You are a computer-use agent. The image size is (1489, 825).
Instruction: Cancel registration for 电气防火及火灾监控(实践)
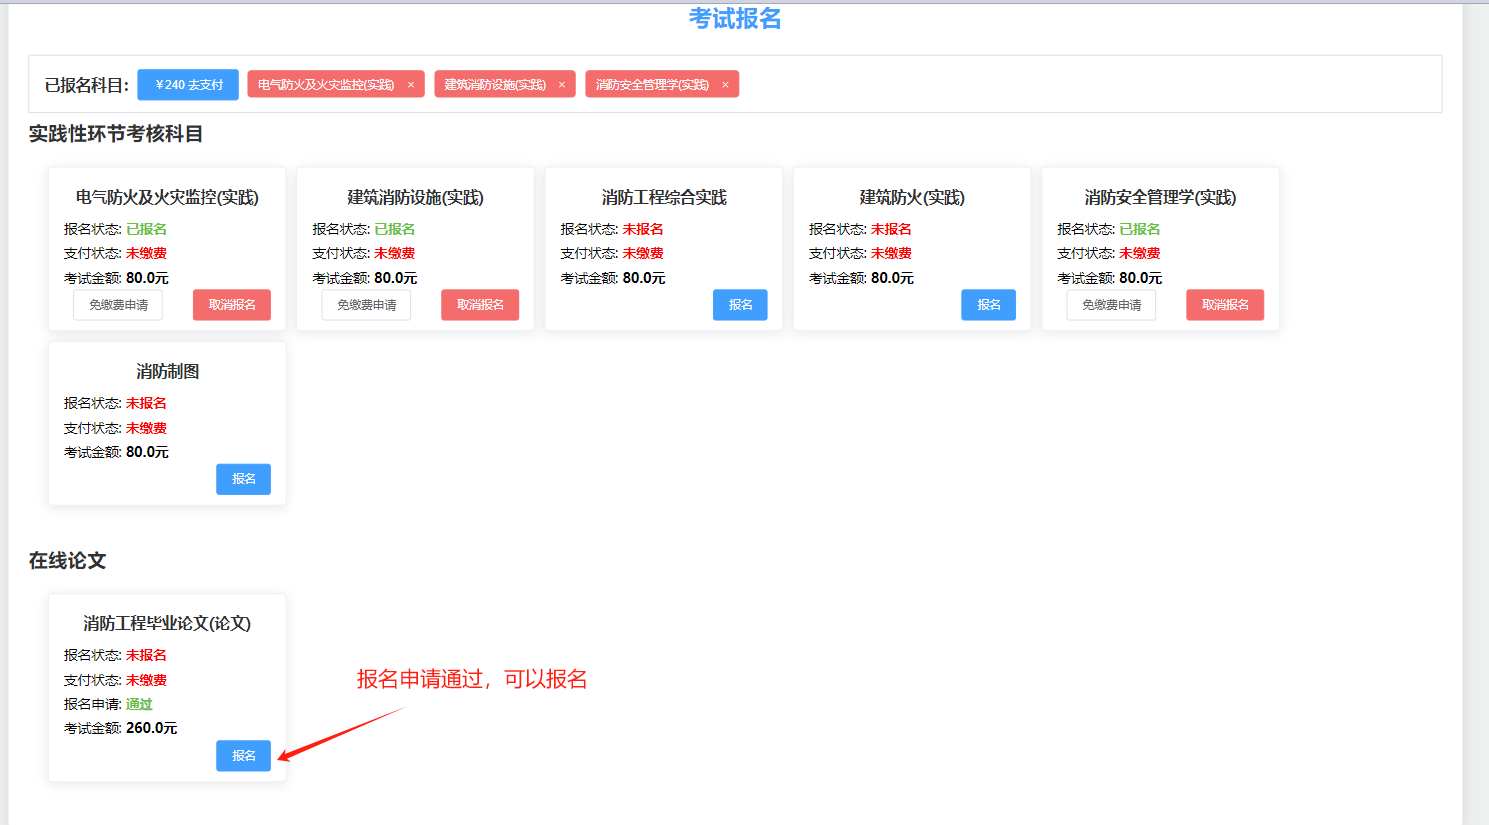(232, 305)
